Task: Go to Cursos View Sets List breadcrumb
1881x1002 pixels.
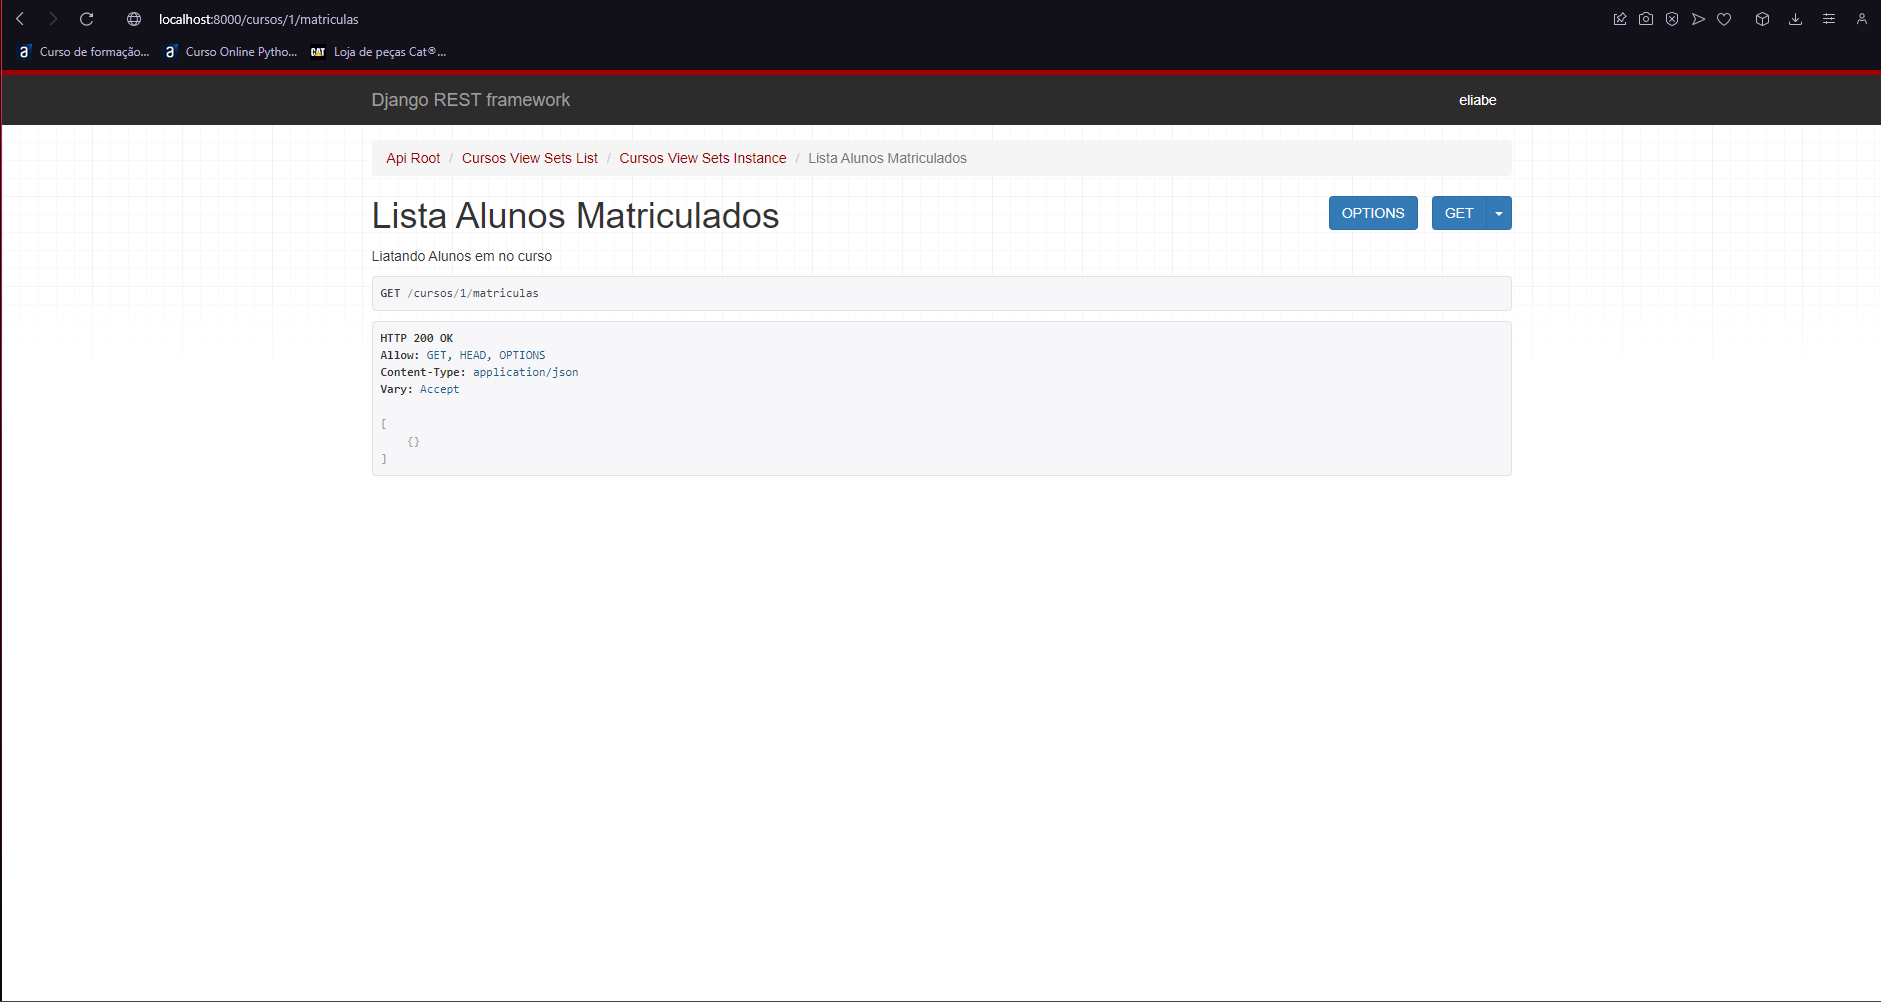Action: pos(530,158)
